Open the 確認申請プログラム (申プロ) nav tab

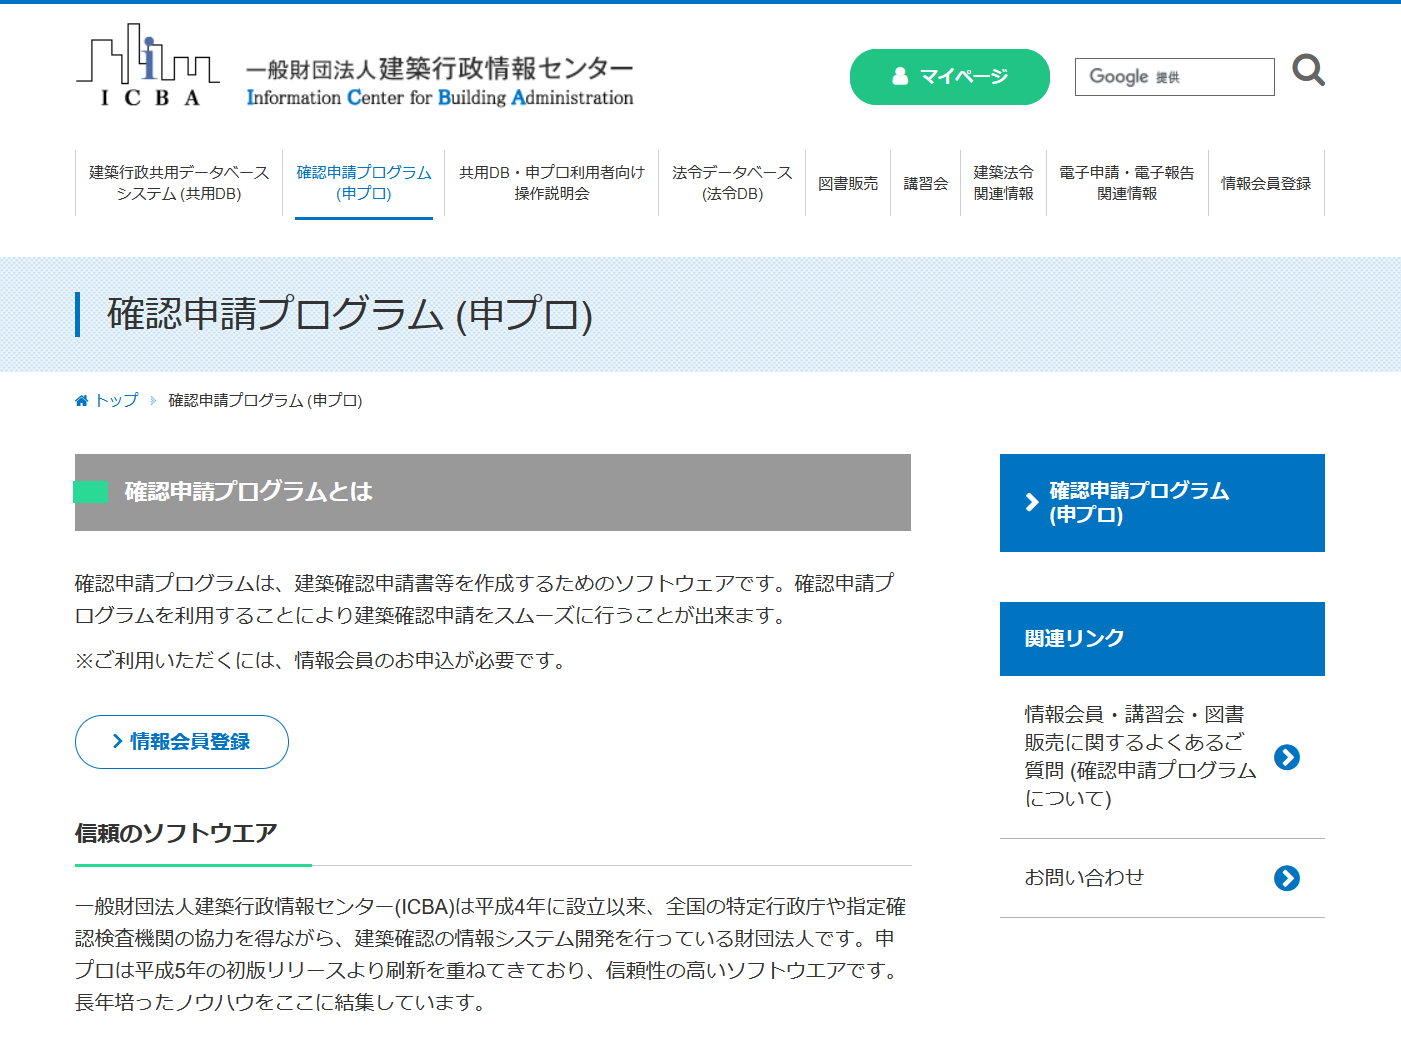pyautogui.click(x=364, y=183)
